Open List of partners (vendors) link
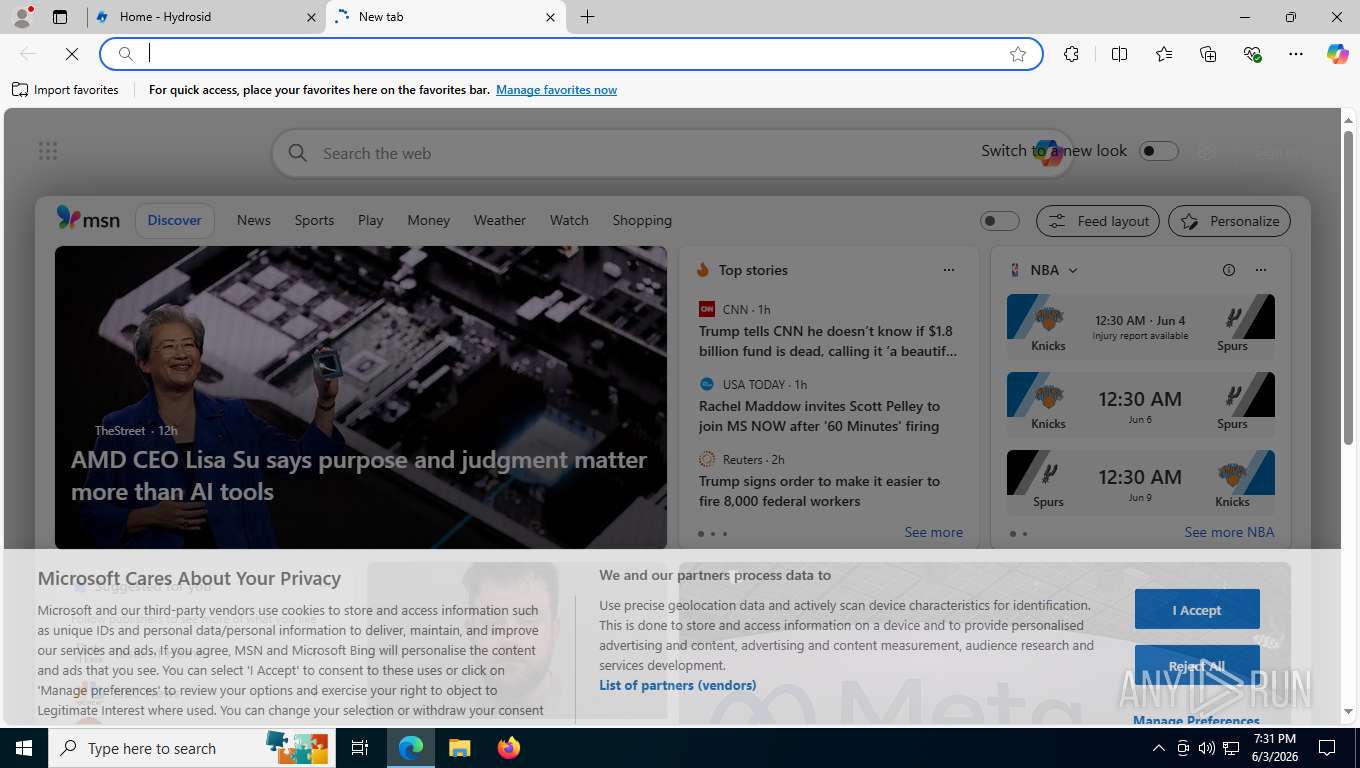Image resolution: width=1360 pixels, height=768 pixels. pos(678,685)
